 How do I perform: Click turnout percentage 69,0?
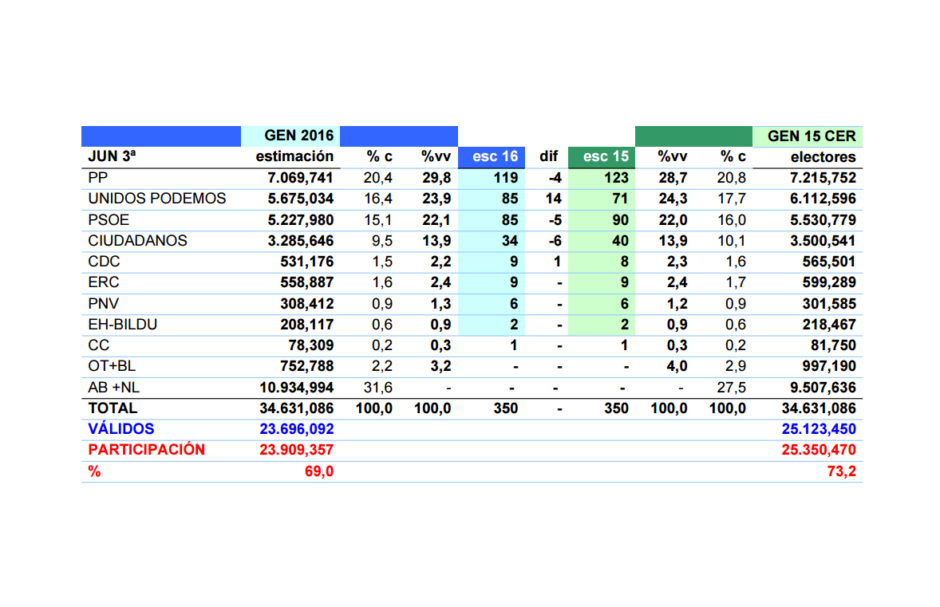319,472
